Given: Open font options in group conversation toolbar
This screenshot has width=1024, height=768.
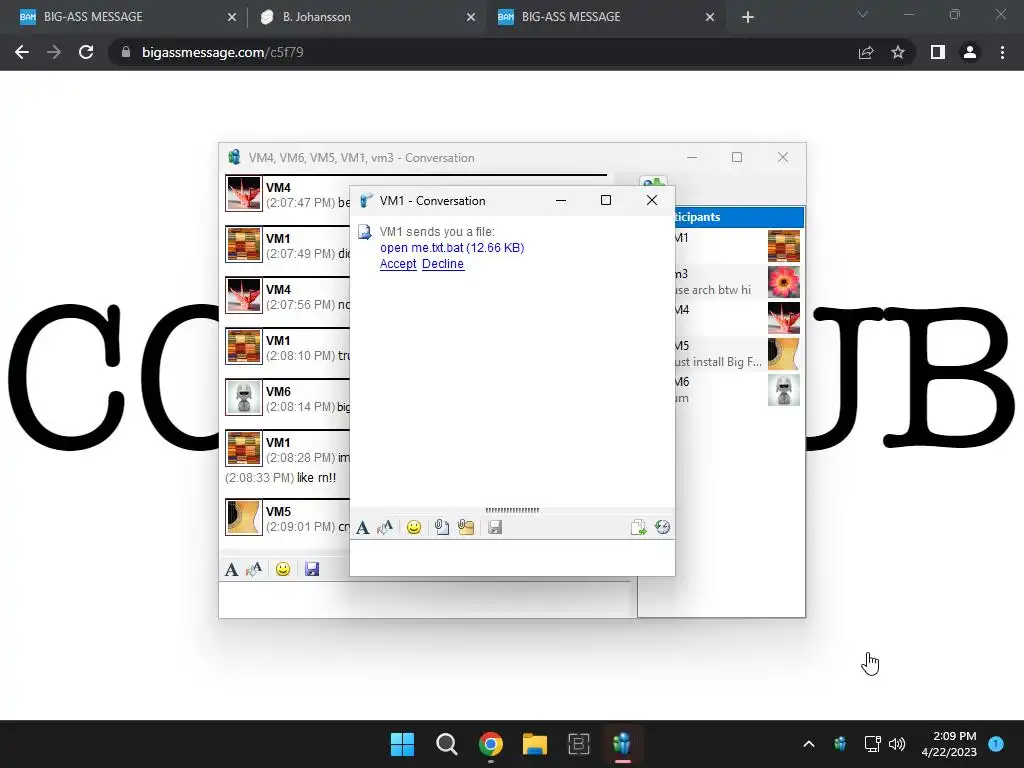Looking at the screenshot, I should (231, 569).
